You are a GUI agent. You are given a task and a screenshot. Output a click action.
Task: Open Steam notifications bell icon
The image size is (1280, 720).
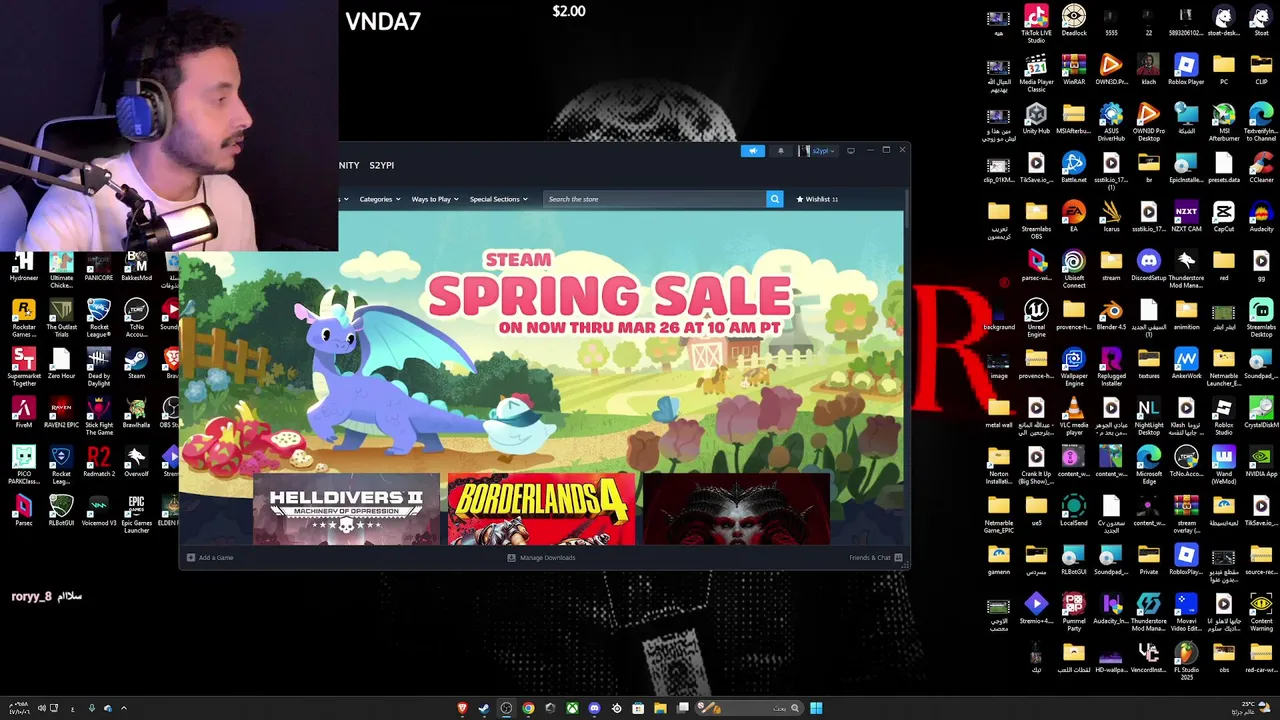pos(781,151)
